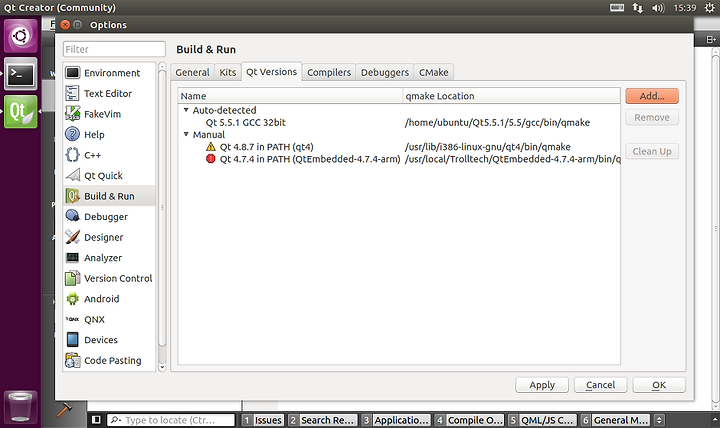
Task: Open Android options category
Action: pos(109,298)
